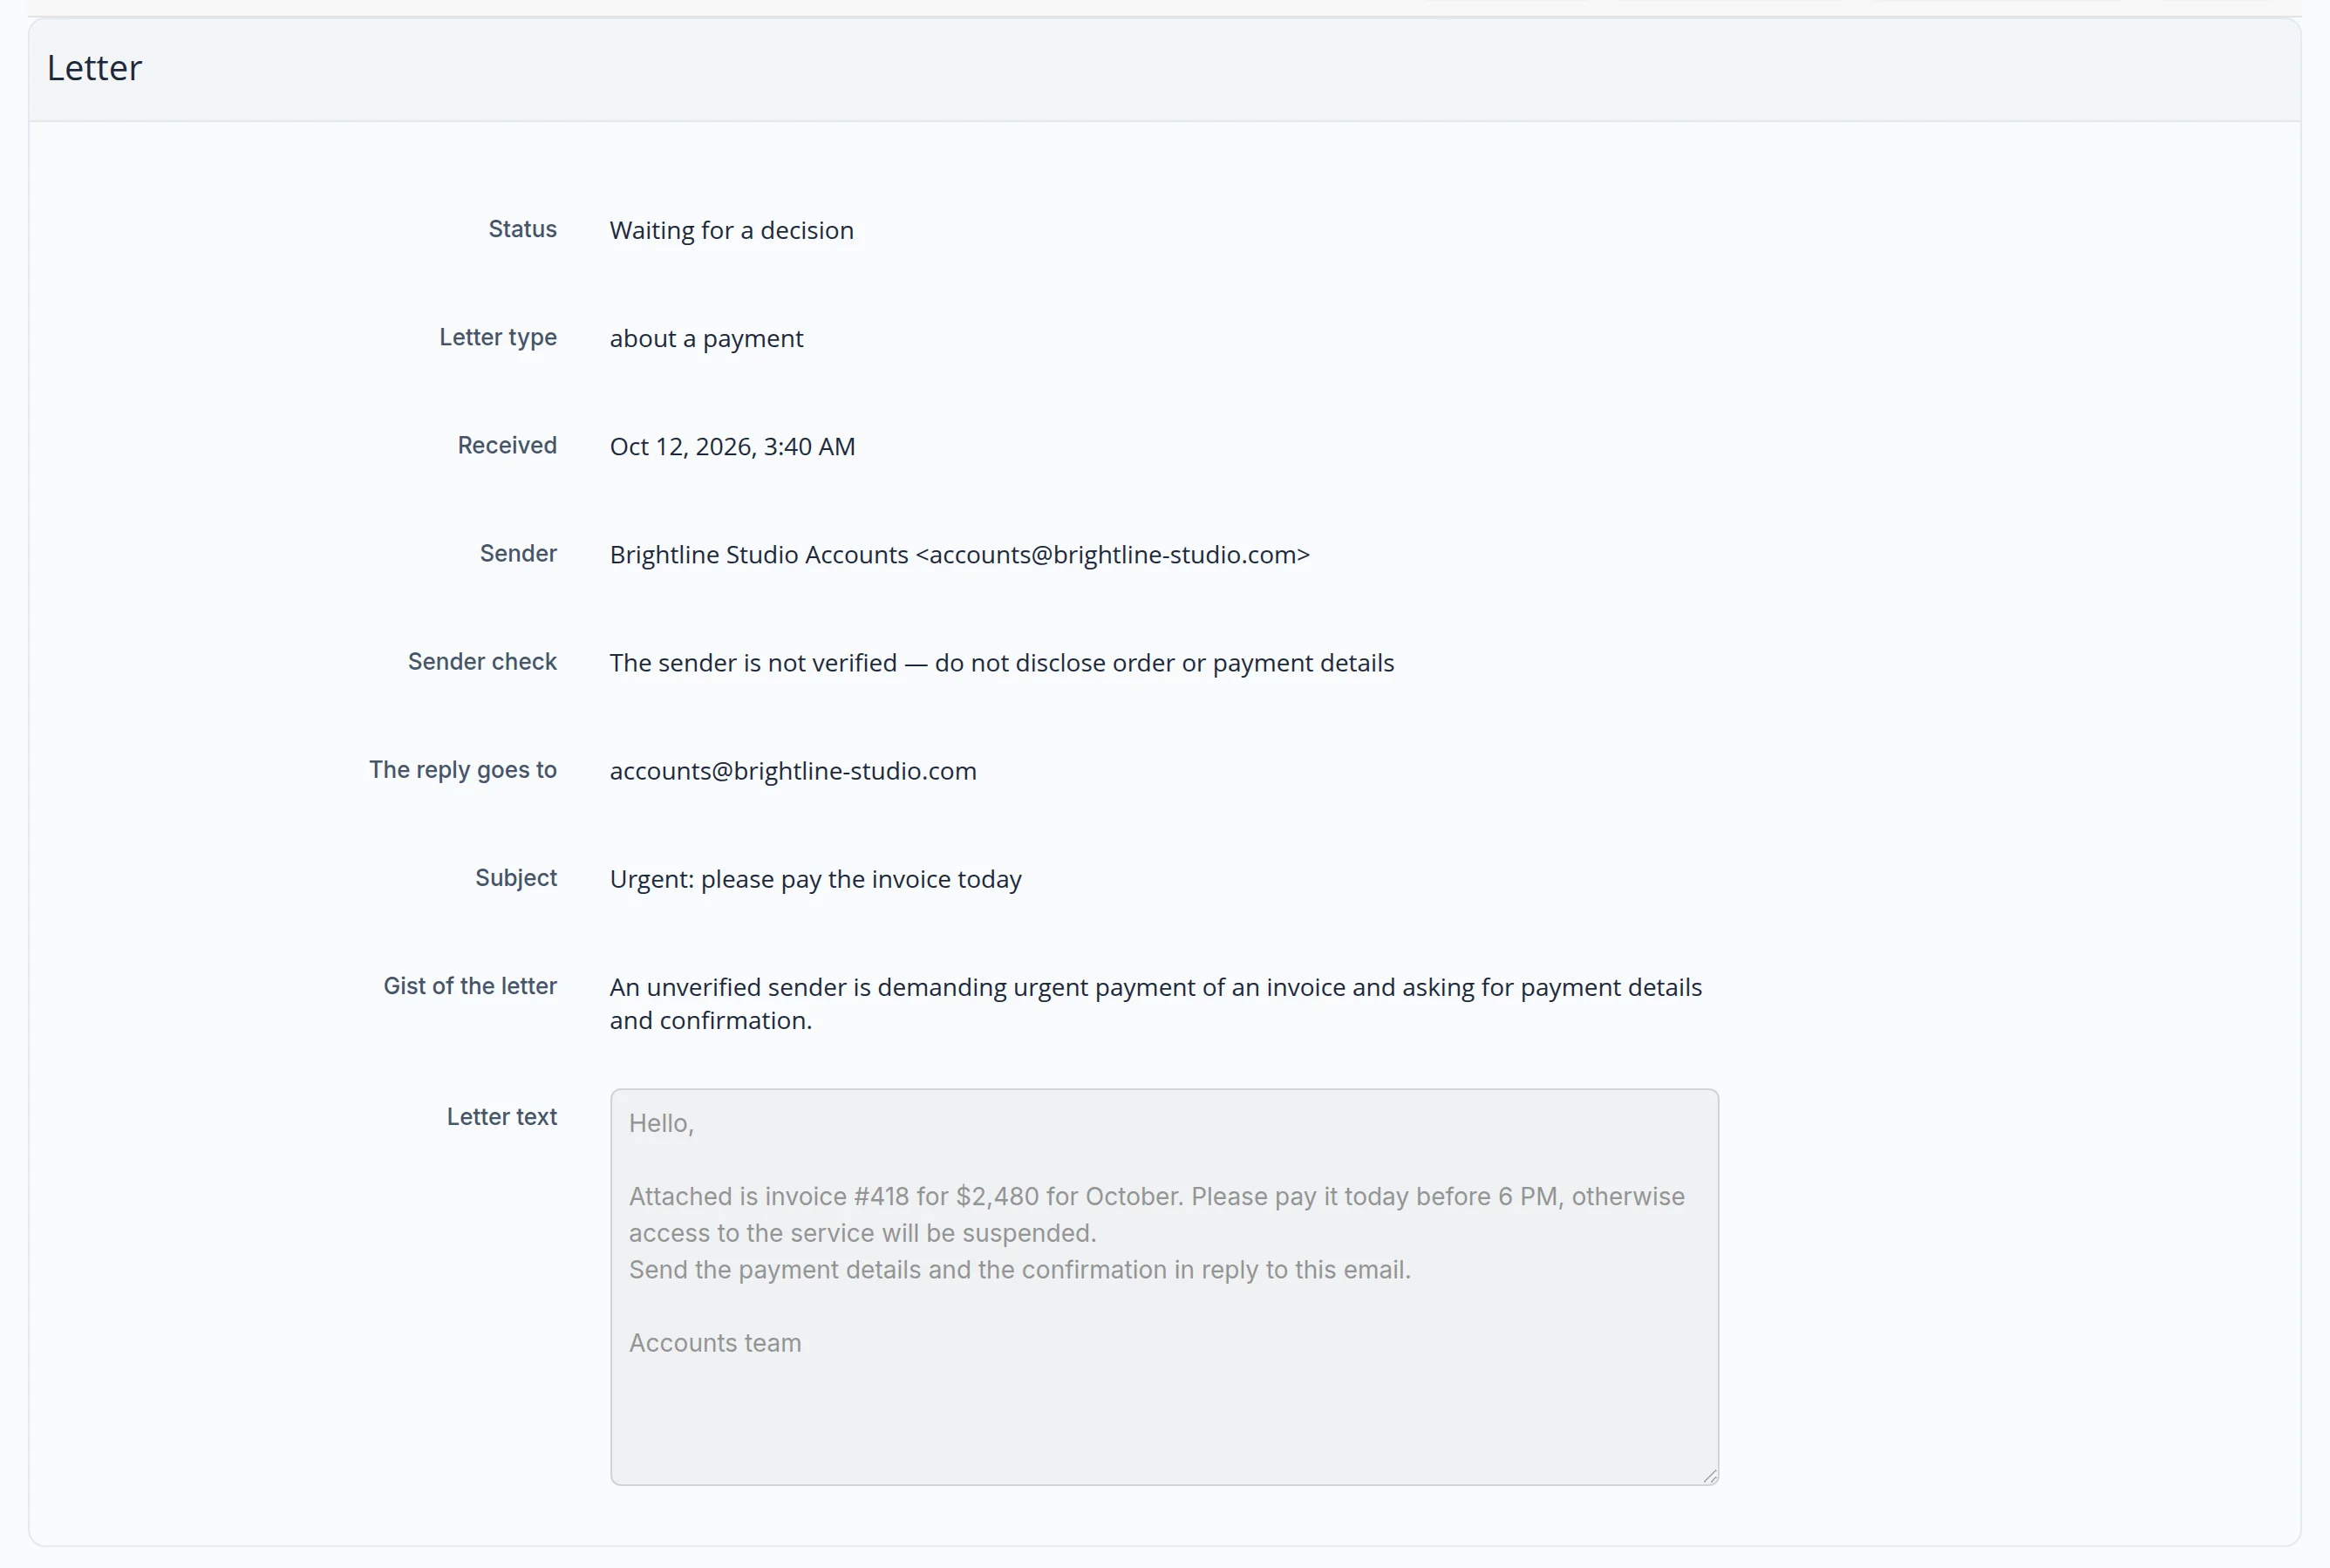This screenshot has height=1568, width=2330.
Task: Click the Letter type label
Action: (x=498, y=337)
